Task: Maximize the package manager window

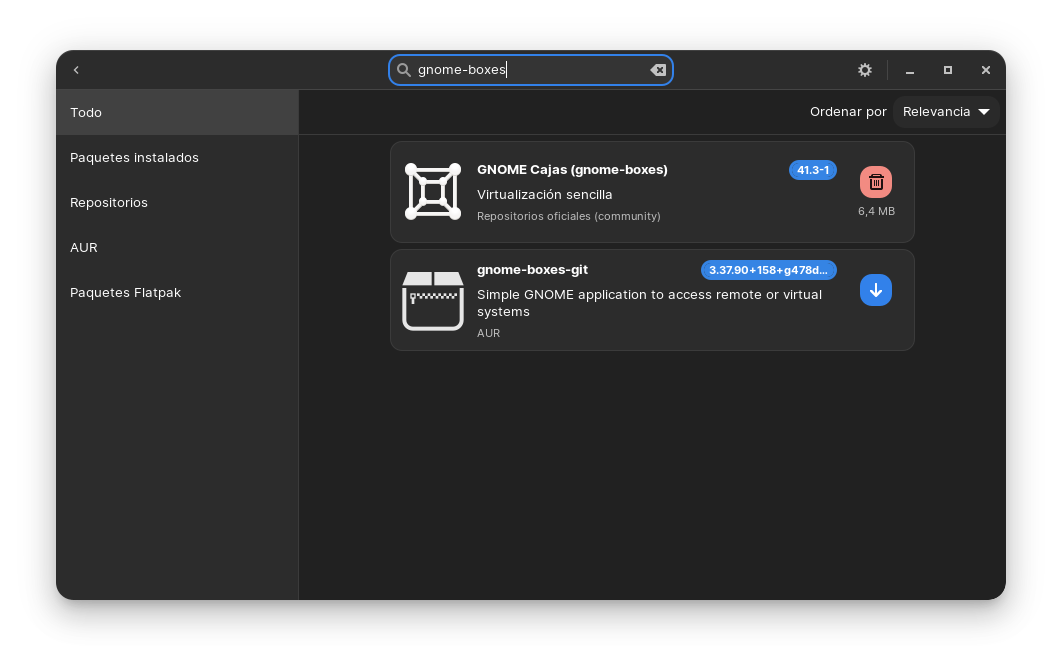Action: [x=948, y=70]
